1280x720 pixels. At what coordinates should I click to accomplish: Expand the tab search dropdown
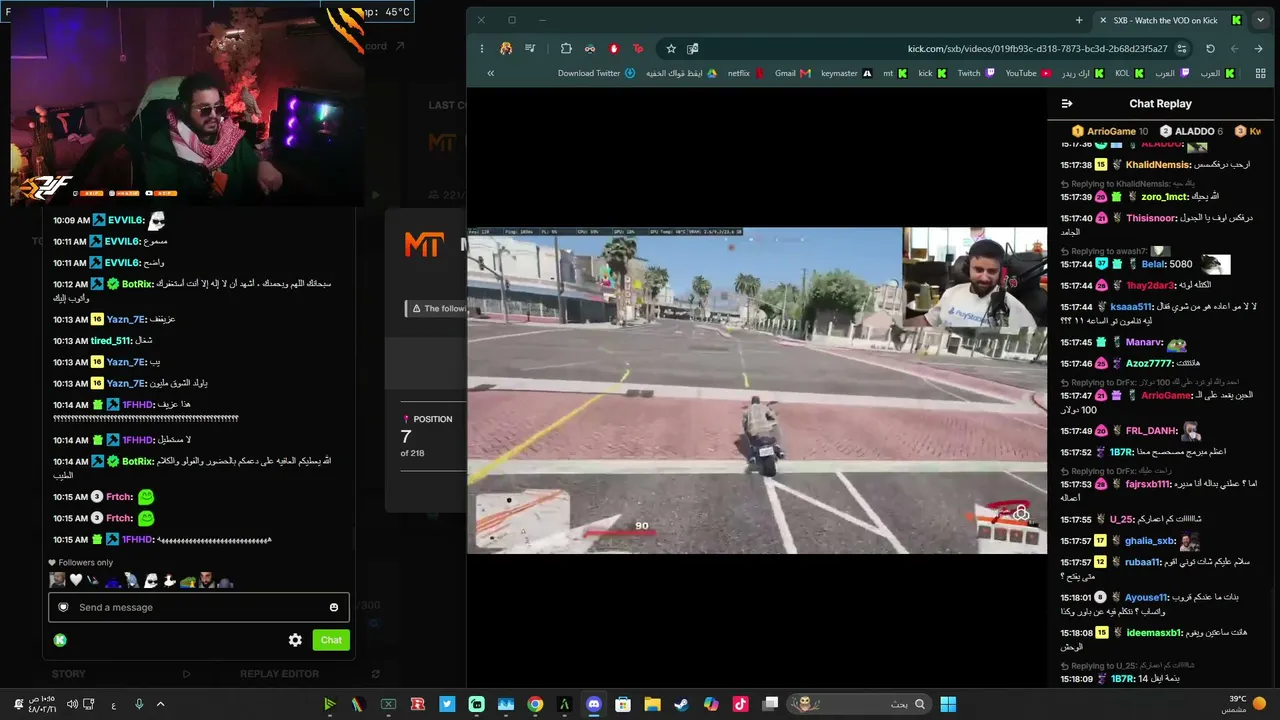coord(1260,20)
